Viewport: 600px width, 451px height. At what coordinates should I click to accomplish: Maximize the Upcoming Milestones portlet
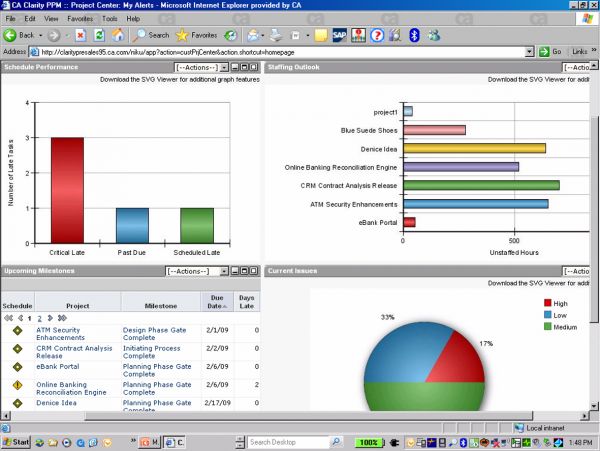pyautogui.click(x=244, y=271)
